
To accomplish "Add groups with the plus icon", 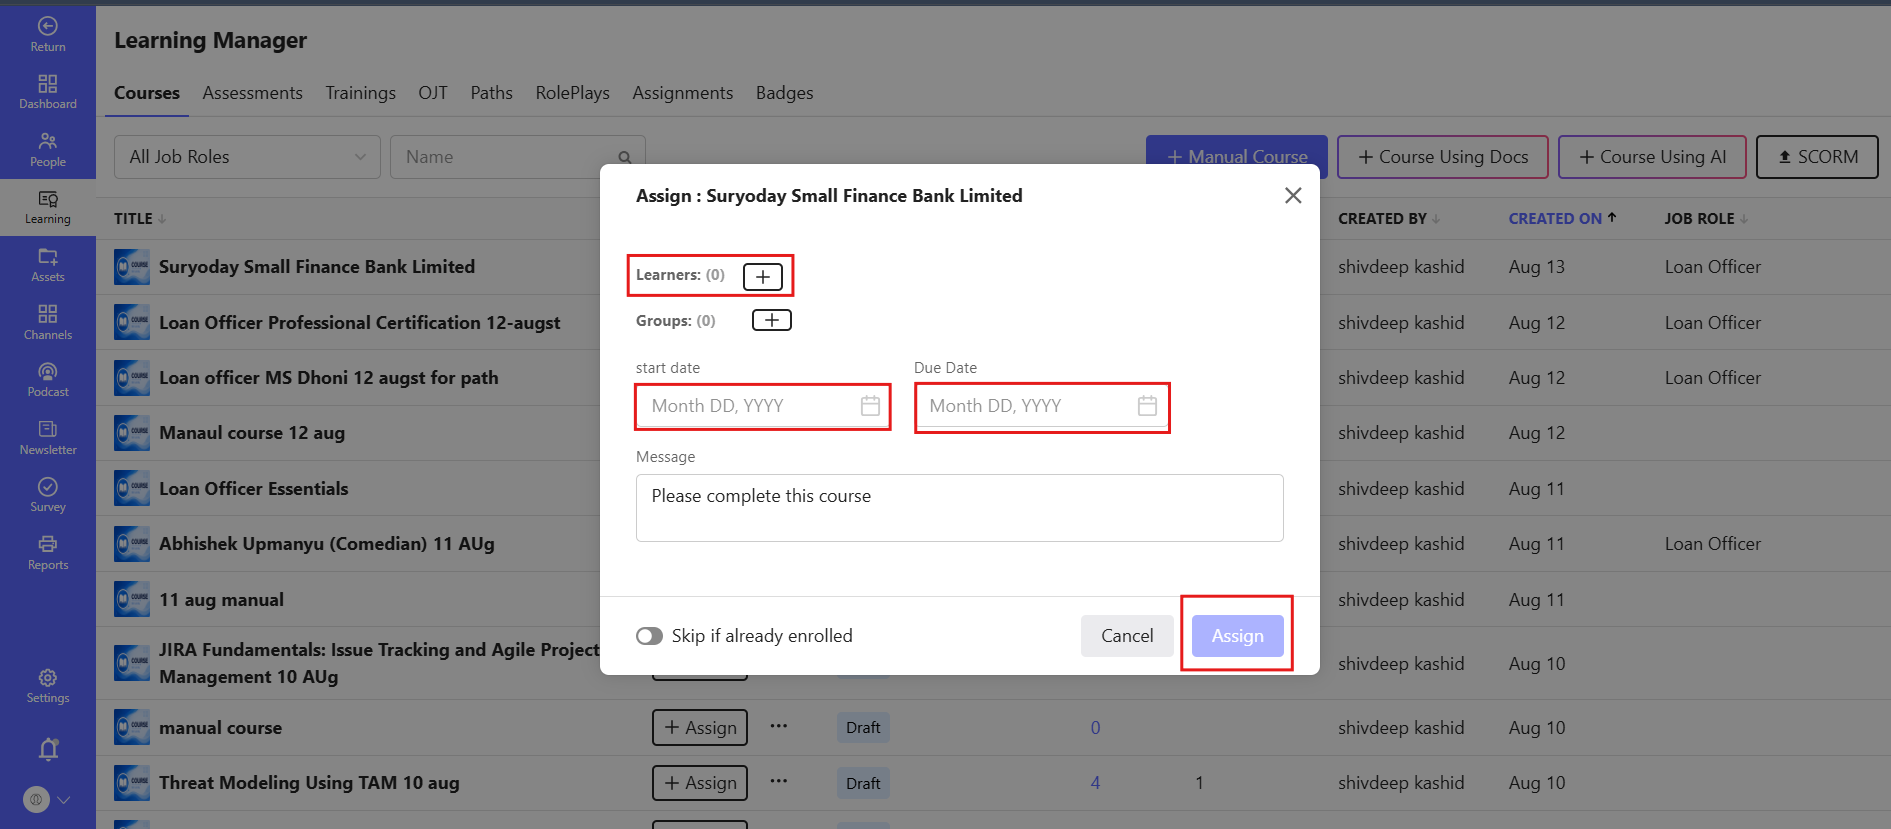I will pyautogui.click(x=772, y=320).
